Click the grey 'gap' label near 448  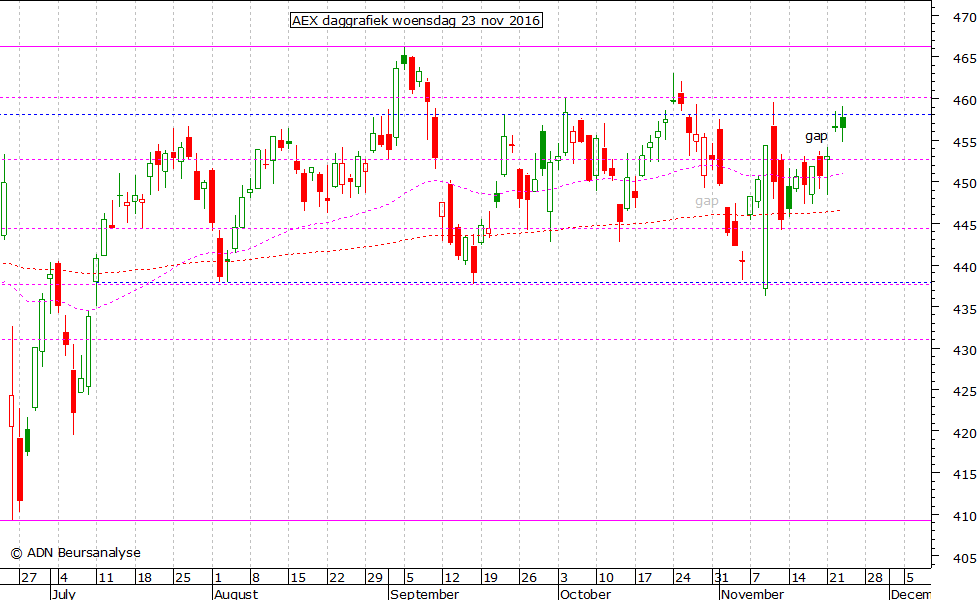click(707, 201)
